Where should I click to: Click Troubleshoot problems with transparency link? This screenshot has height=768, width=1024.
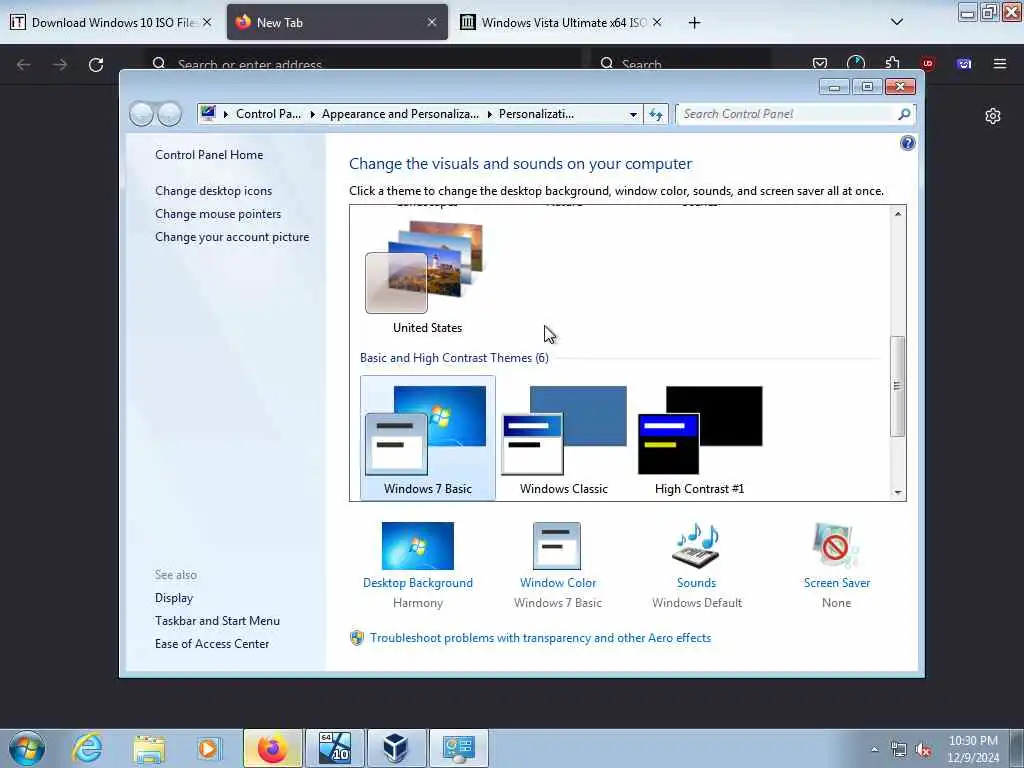(x=540, y=637)
